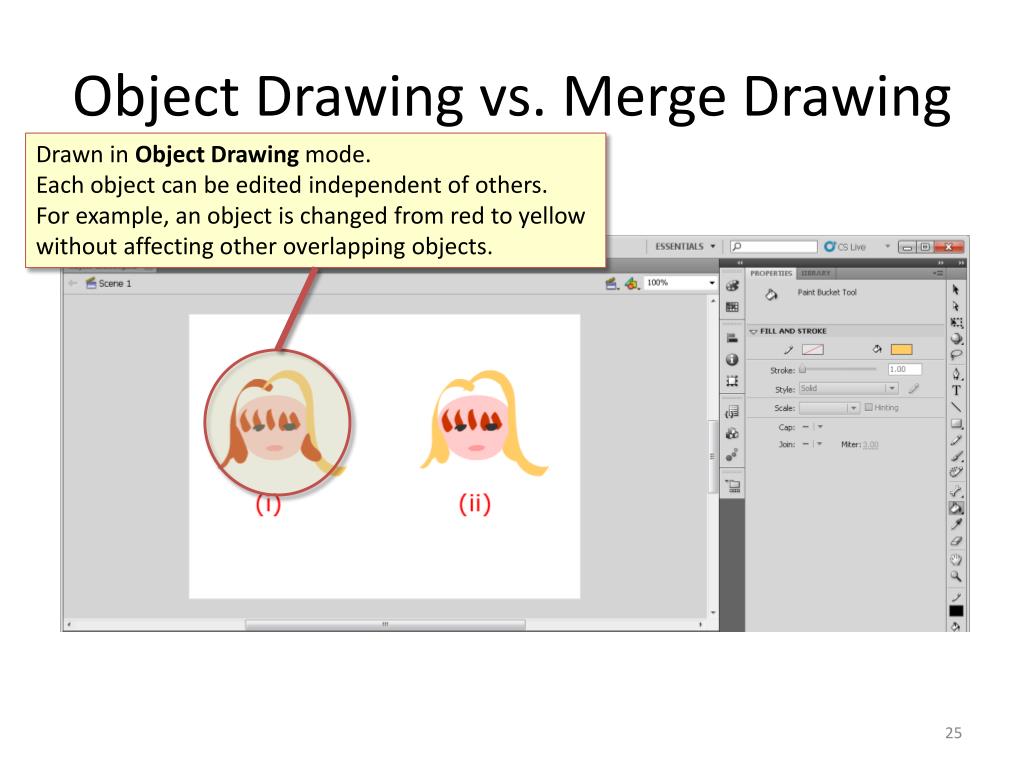Switch to the LIBRARY tab
Image resolution: width=1024 pixels, height=768 pixels.
(816, 273)
